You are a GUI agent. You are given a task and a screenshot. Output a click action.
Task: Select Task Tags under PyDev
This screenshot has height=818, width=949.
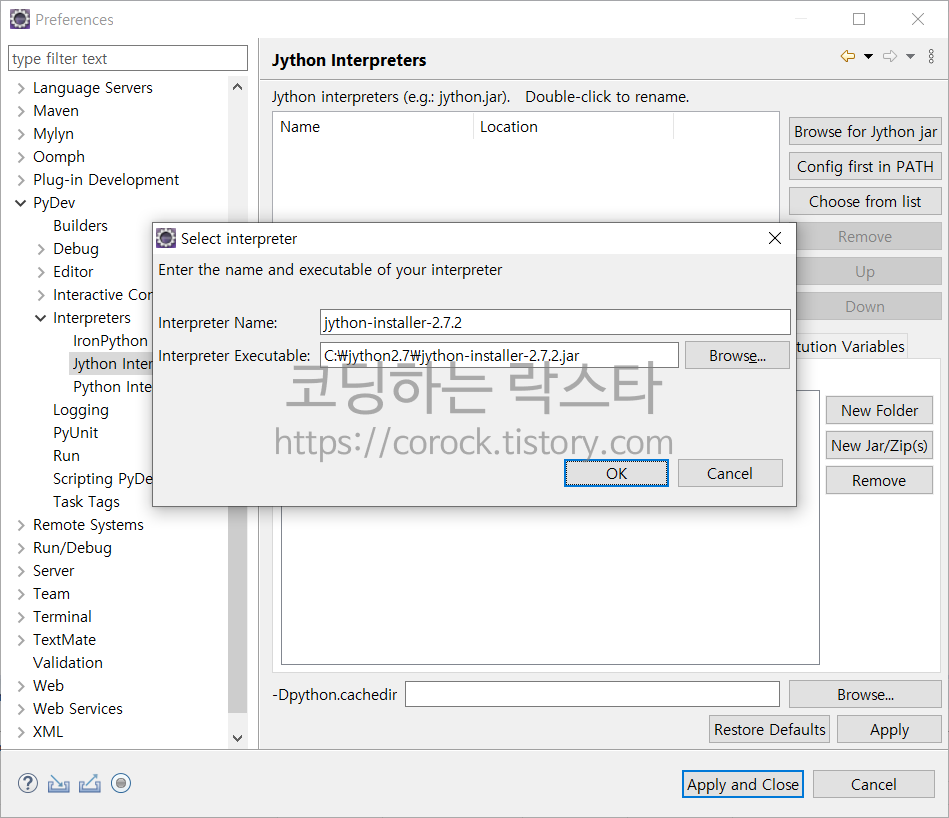pyautogui.click(x=87, y=502)
